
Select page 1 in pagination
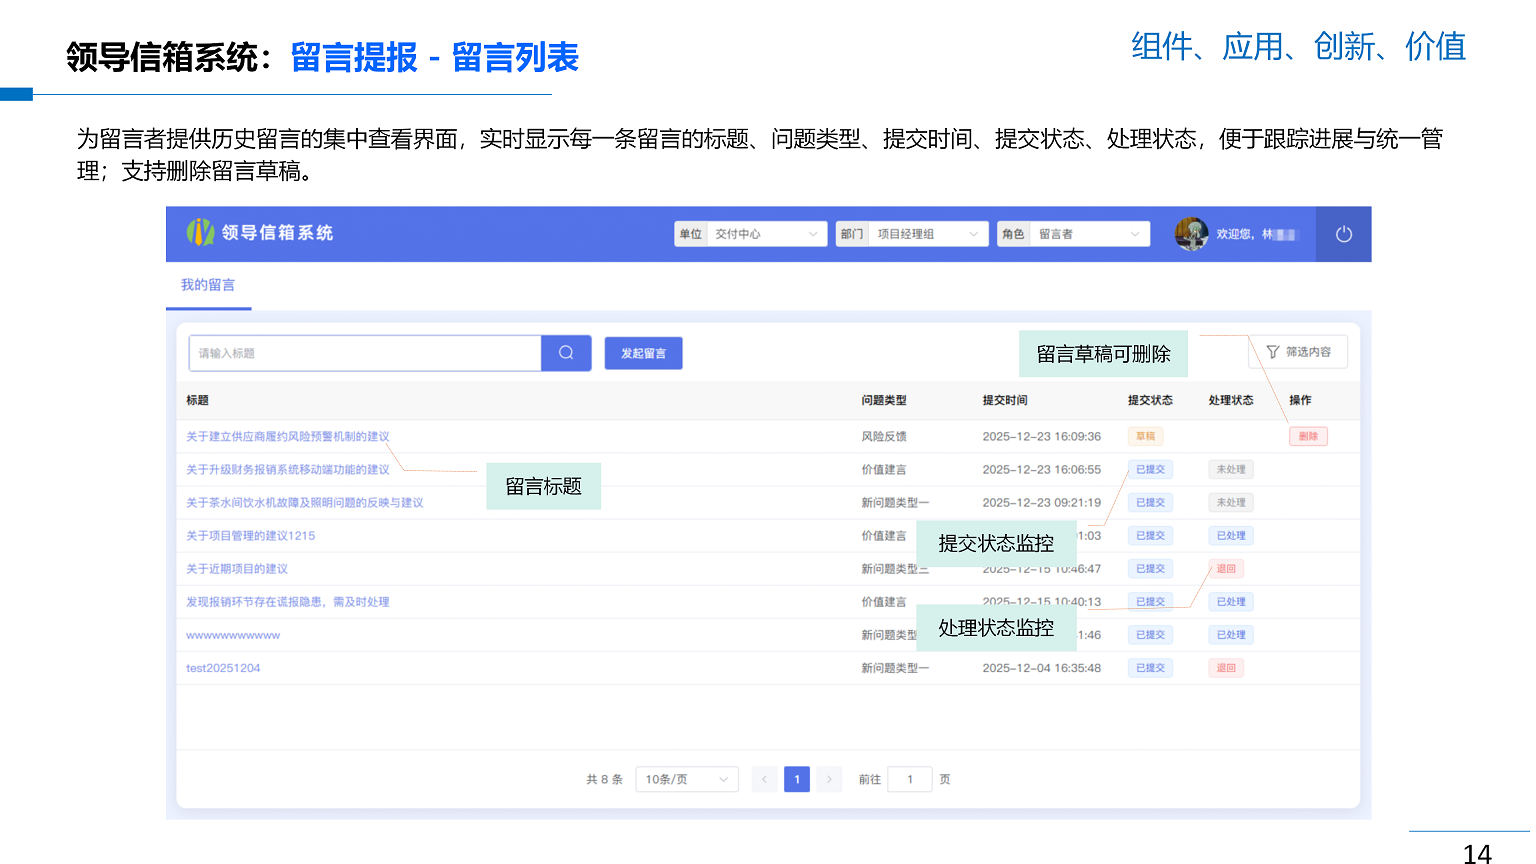(x=797, y=779)
